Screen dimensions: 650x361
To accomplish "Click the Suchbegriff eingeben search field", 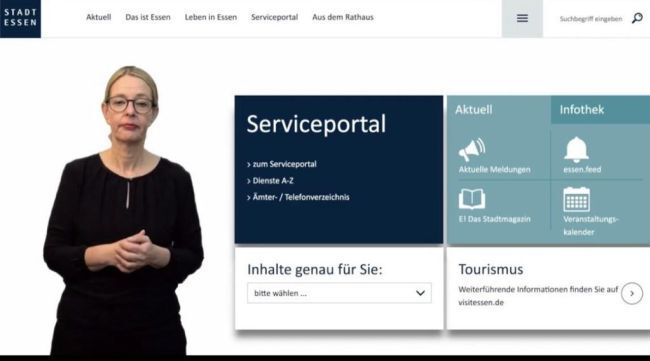I will point(591,19).
